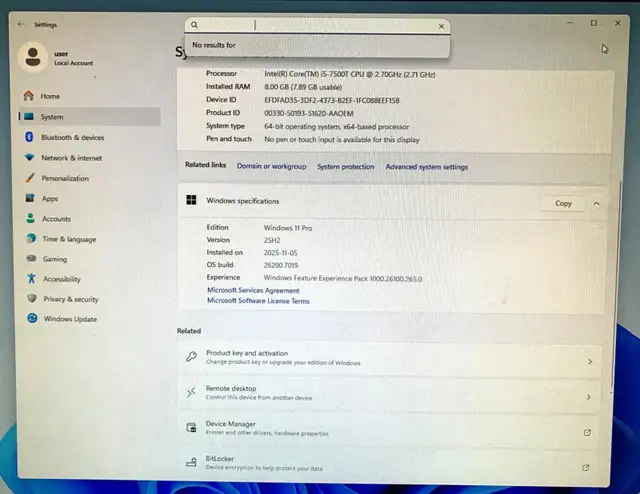Click the Installed RAM 8.00 GB value

click(x=303, y=87)
